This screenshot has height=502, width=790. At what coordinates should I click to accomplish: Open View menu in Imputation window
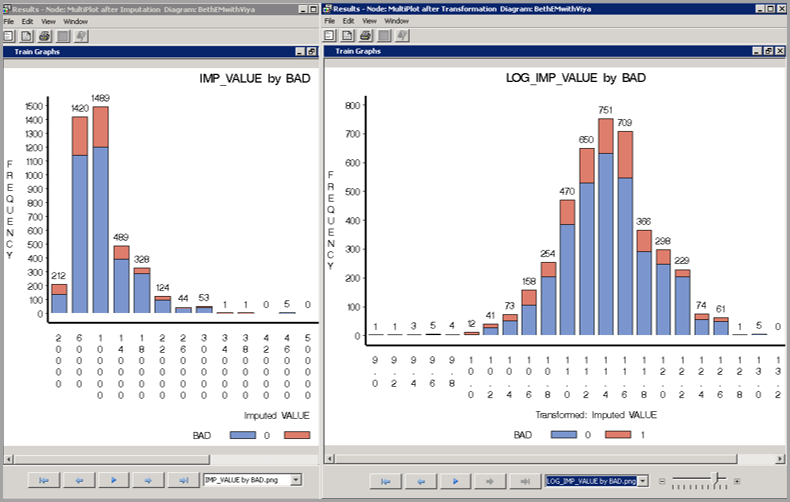click(48, 22)
